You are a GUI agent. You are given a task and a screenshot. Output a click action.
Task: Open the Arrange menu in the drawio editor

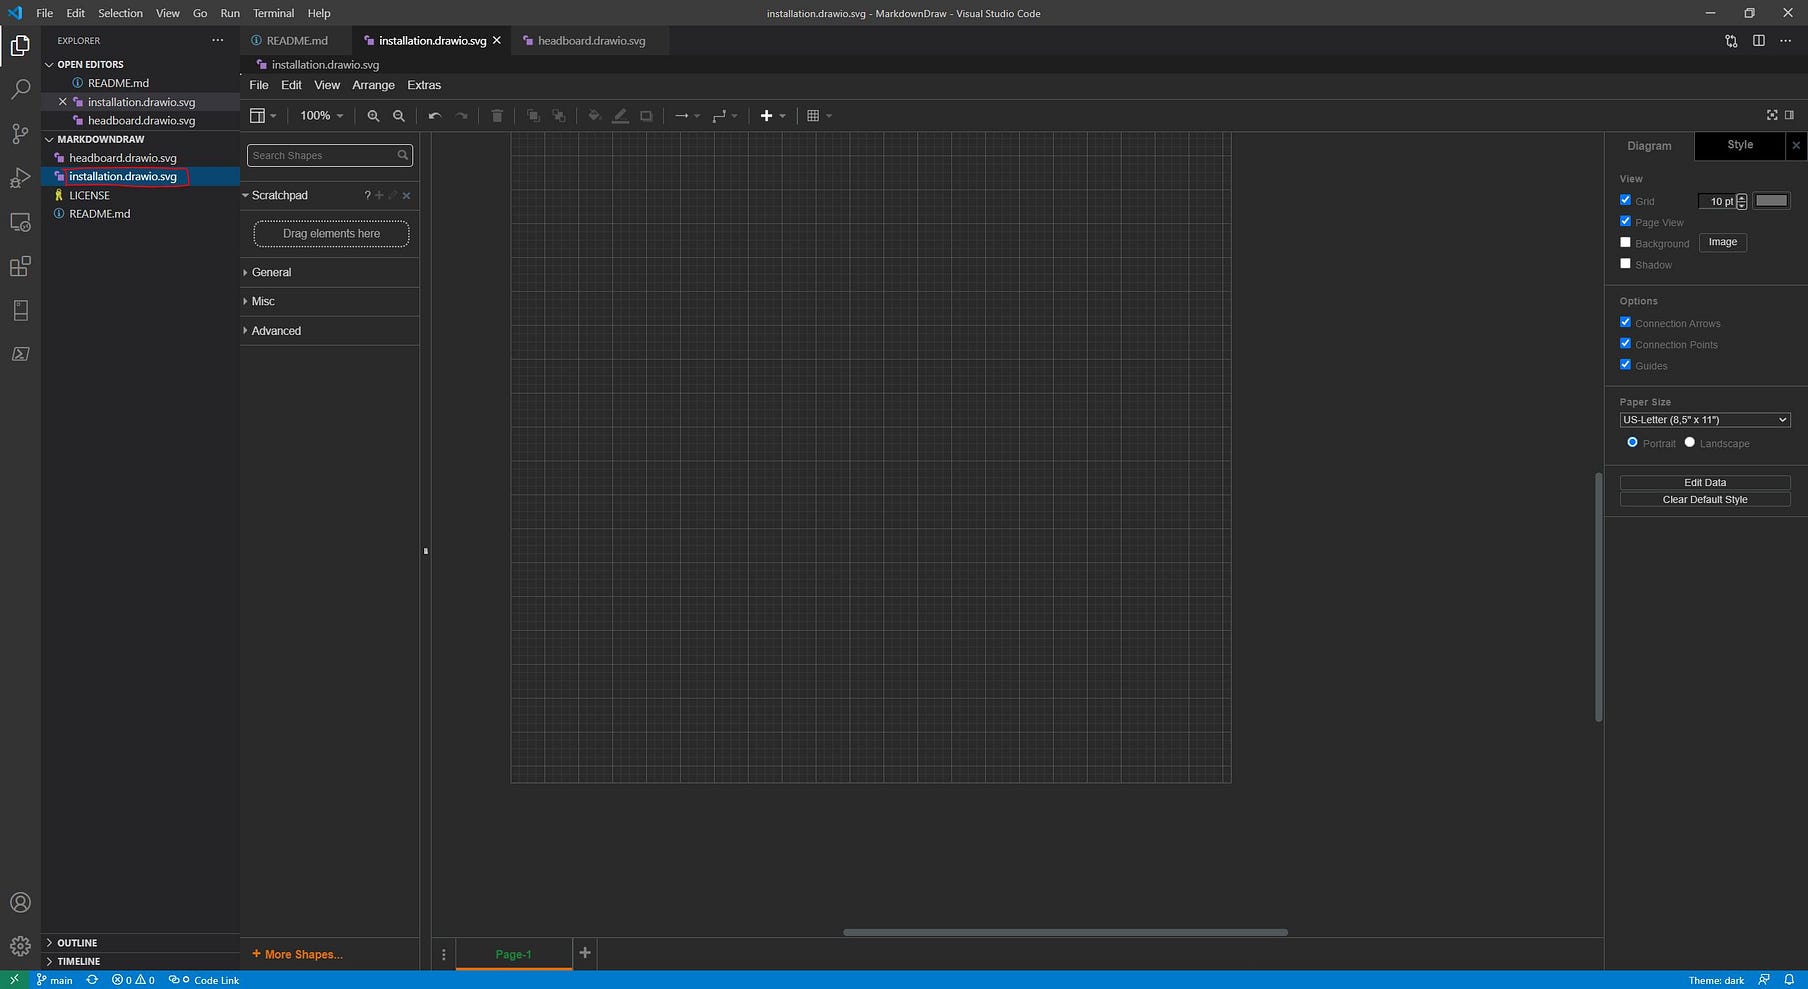pos(373,85)
